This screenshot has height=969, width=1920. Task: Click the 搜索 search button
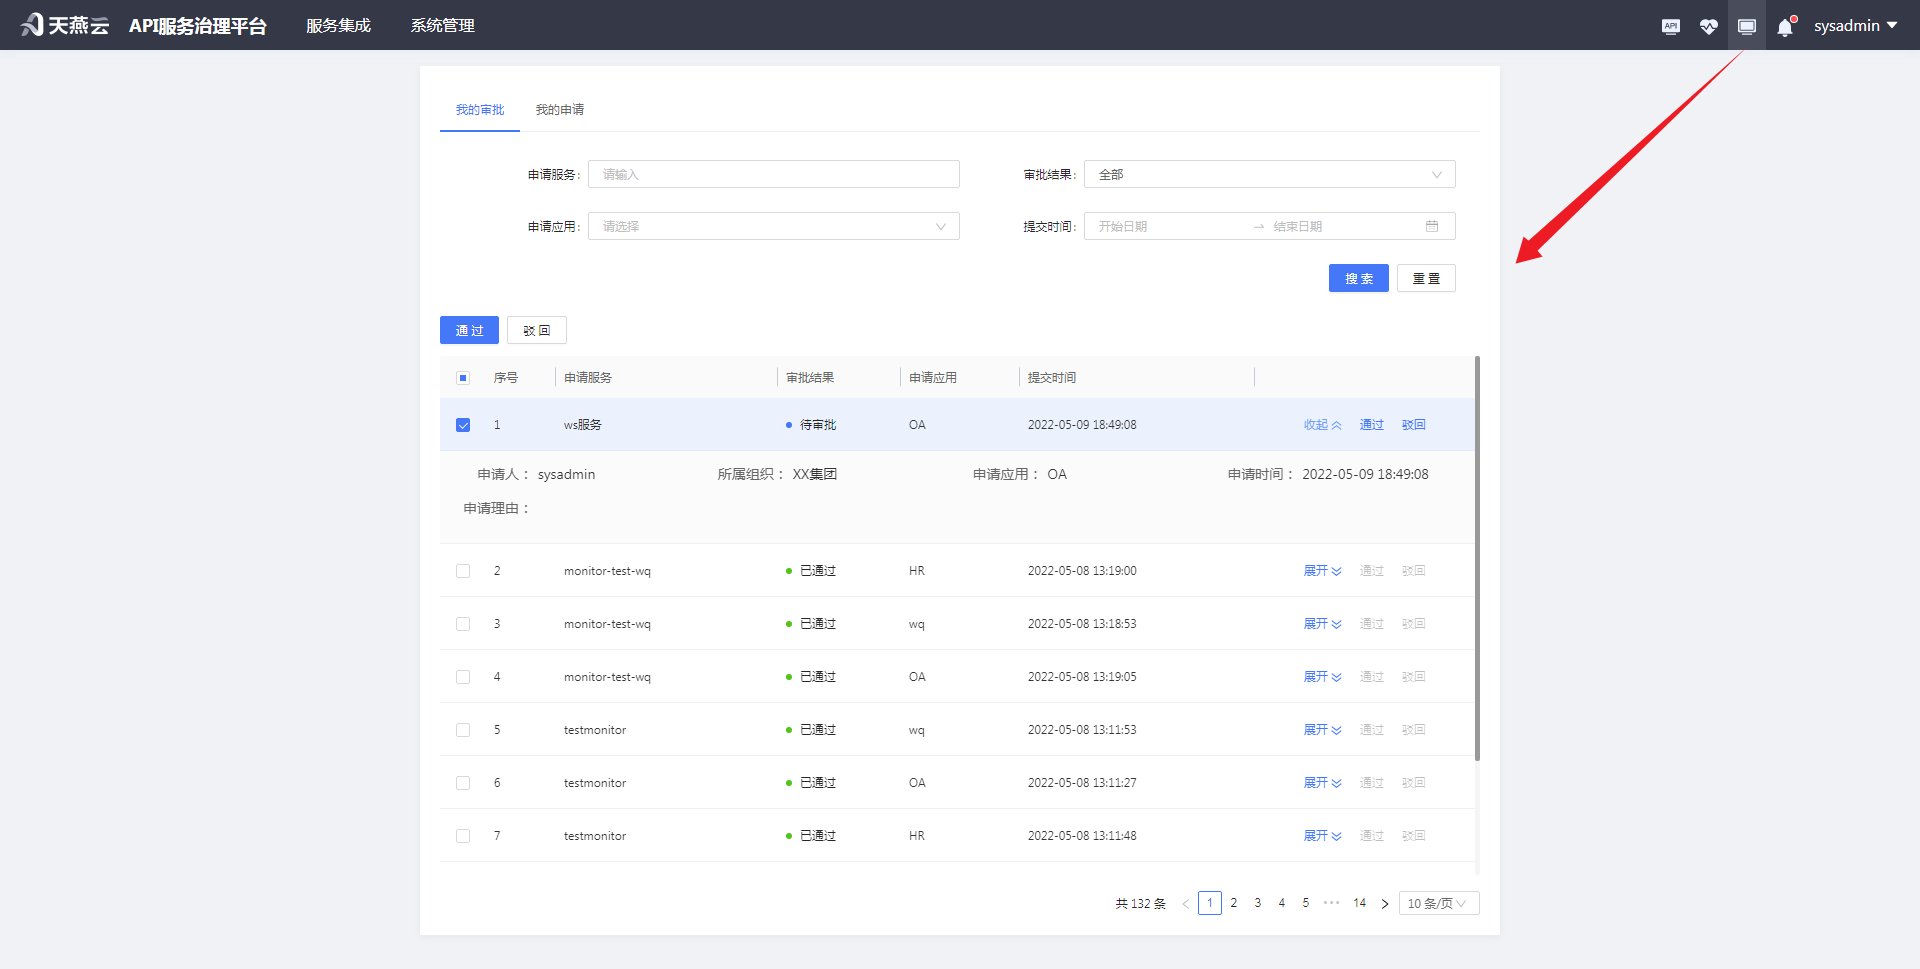(1358, 278)
